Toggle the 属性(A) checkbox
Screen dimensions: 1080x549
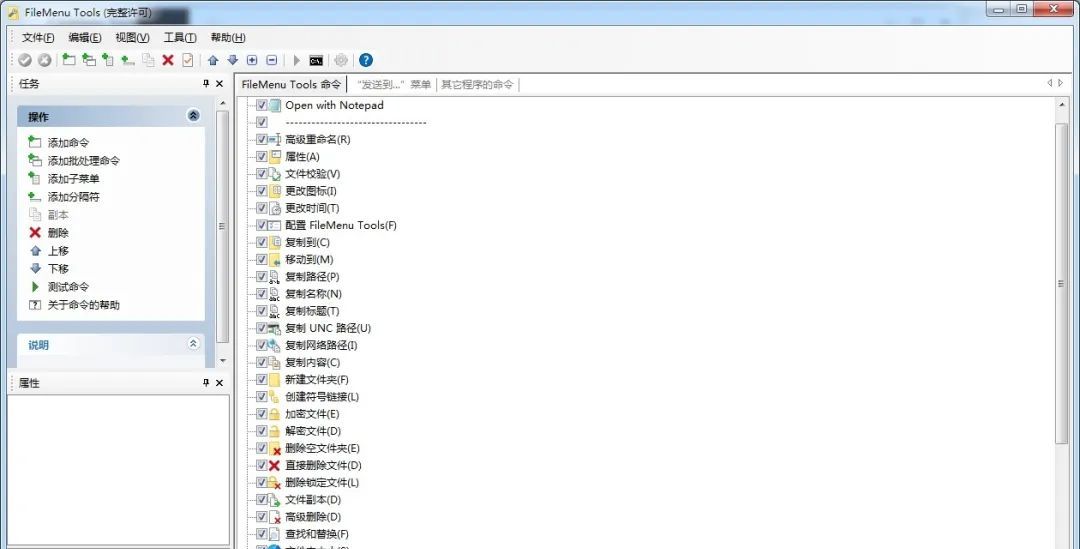[x=262, y=157]
